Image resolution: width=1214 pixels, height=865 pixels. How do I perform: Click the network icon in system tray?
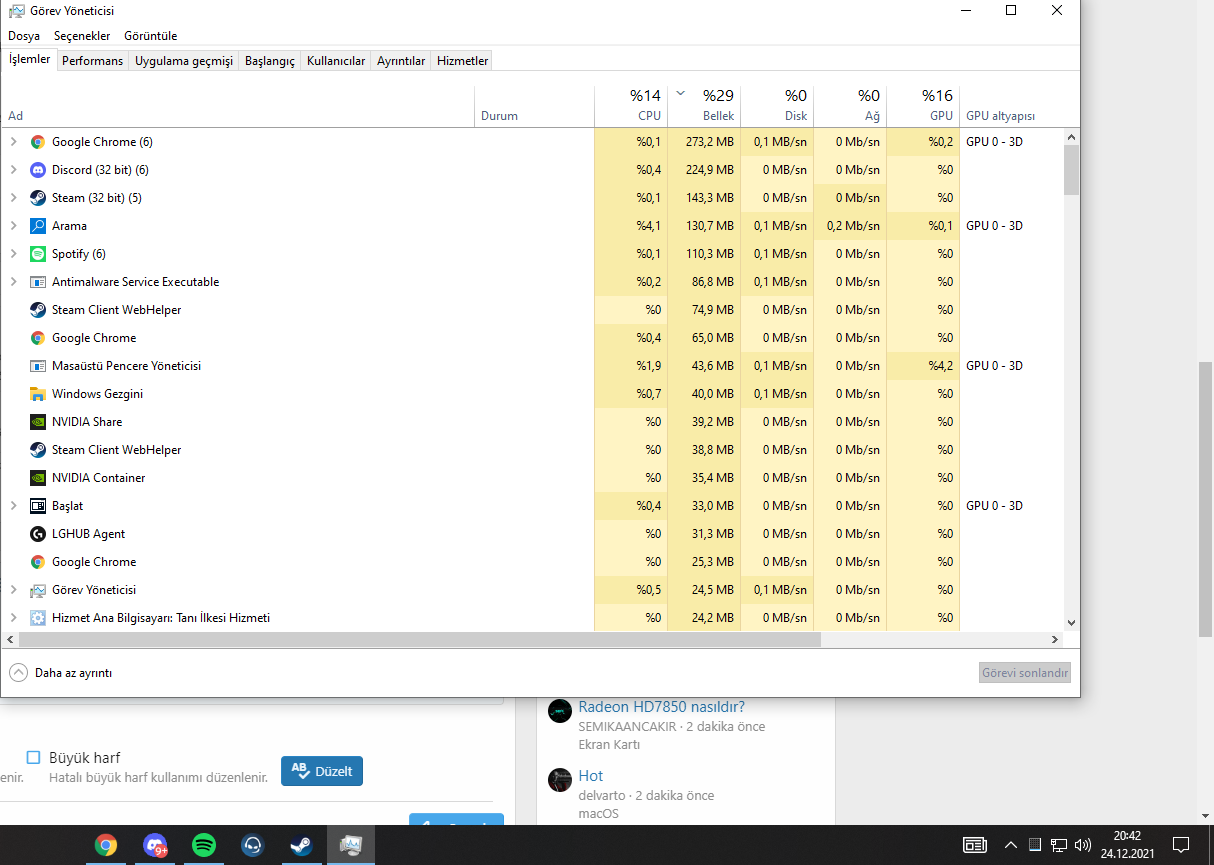point(1059,845)
